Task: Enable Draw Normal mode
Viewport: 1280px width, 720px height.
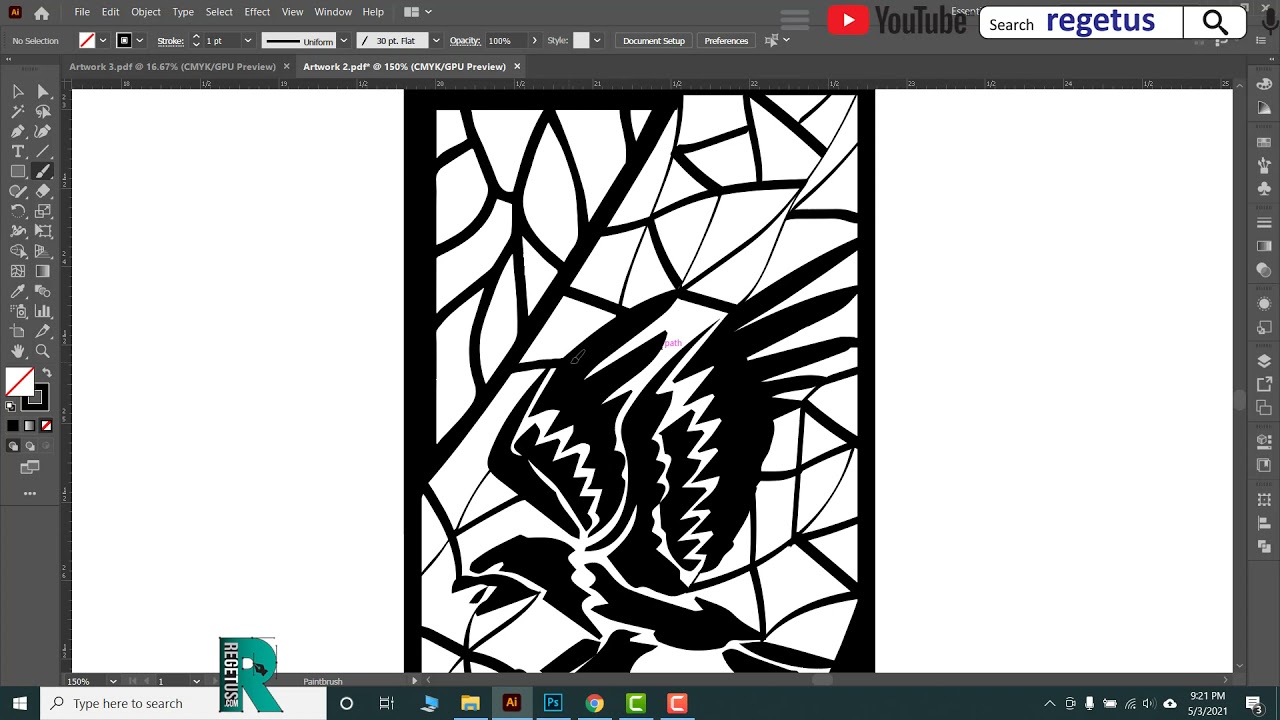Action: pos(13,446)
